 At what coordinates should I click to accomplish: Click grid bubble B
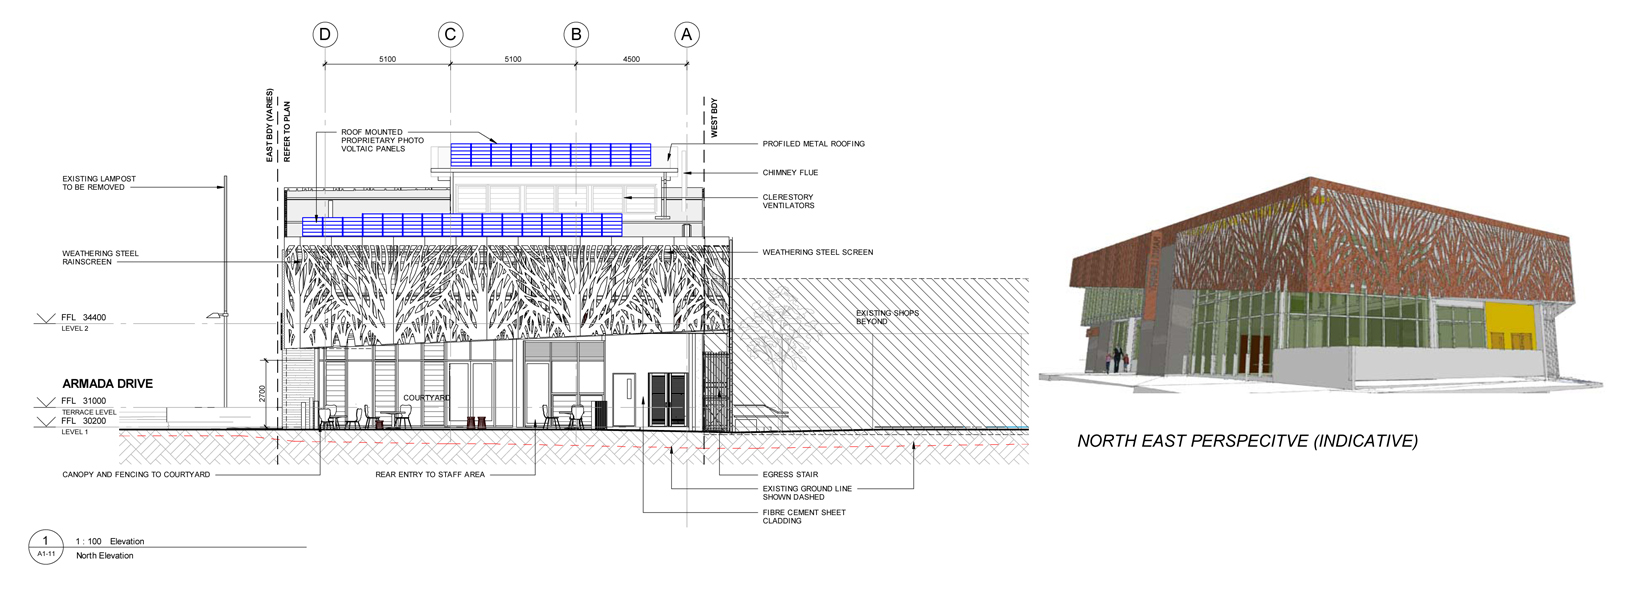[576, 35]
